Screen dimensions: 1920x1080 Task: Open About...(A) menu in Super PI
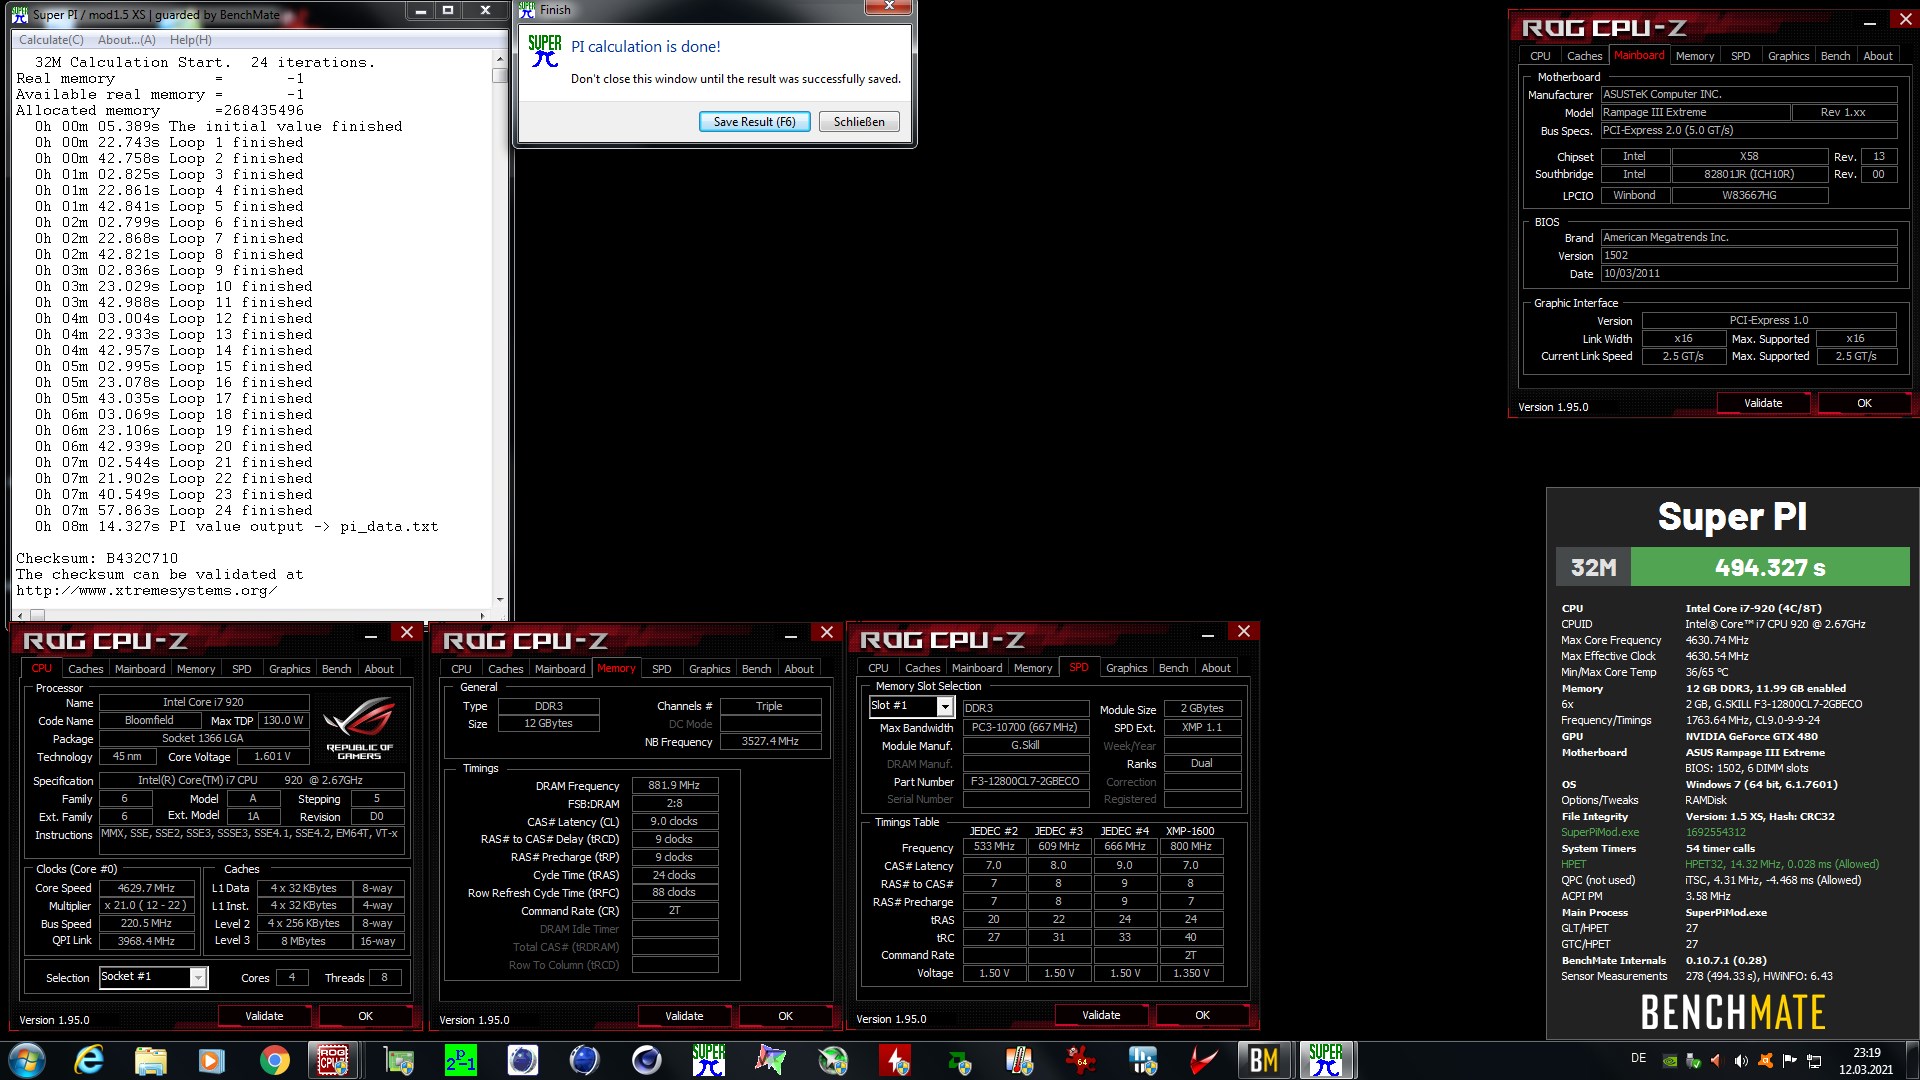[126, 40]
